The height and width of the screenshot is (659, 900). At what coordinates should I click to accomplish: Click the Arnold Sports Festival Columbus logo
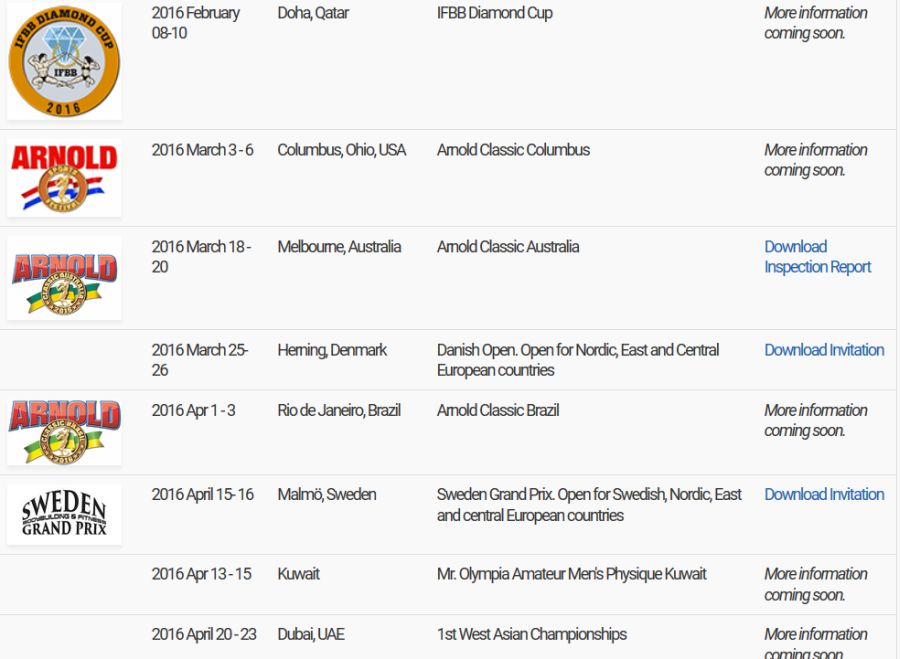click(x=64, y=178)
